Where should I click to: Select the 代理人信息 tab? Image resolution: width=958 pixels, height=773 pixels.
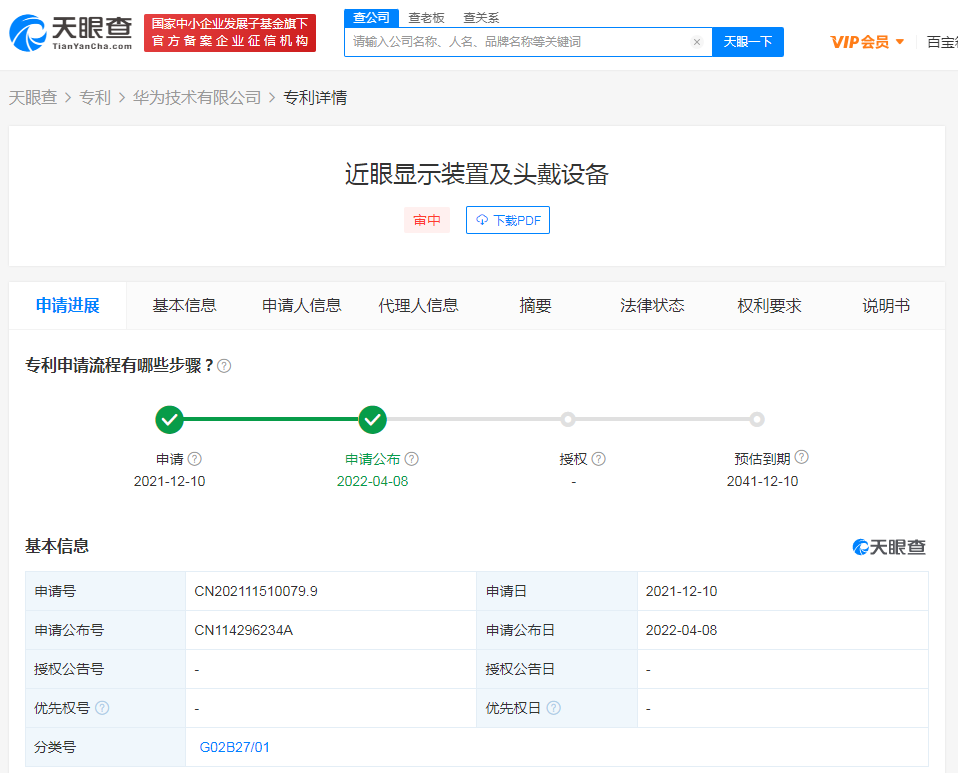pyautogui.click(x=419, y=306)
